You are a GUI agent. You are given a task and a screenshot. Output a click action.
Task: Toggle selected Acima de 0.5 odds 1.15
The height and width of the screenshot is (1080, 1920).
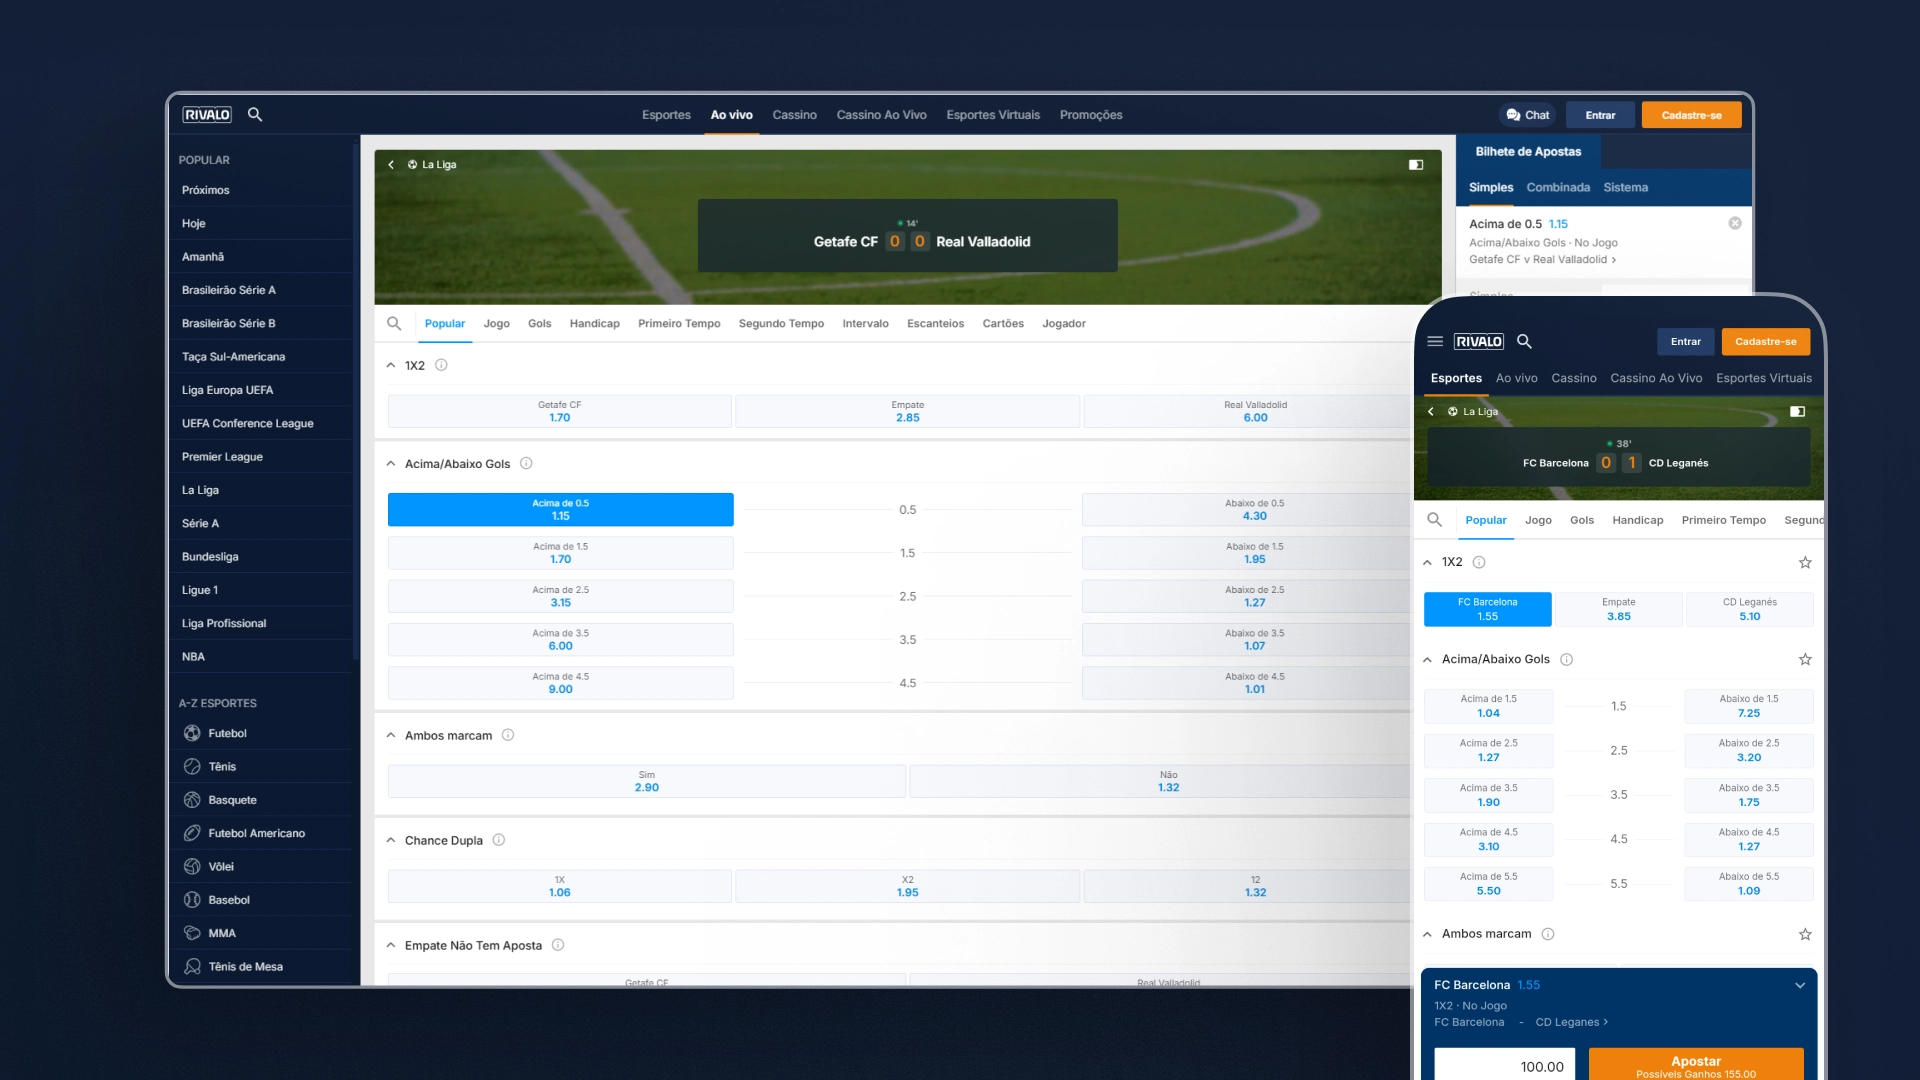[560, 510]
